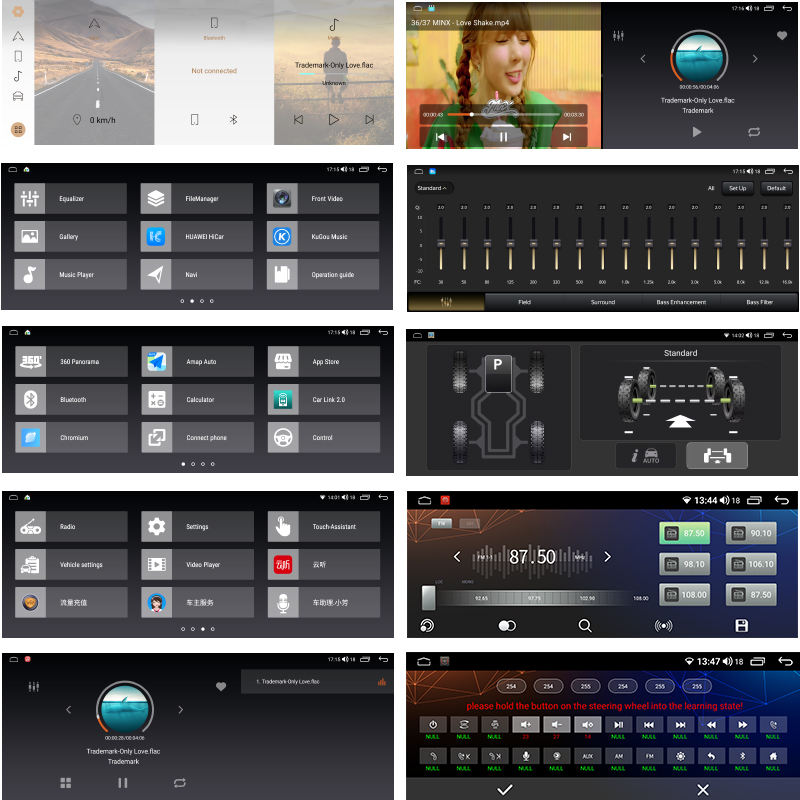The height and width of the screenshot is (800, 800).
Task: Previous track chevron in bottom-left music player
Action: click(68, 709)
